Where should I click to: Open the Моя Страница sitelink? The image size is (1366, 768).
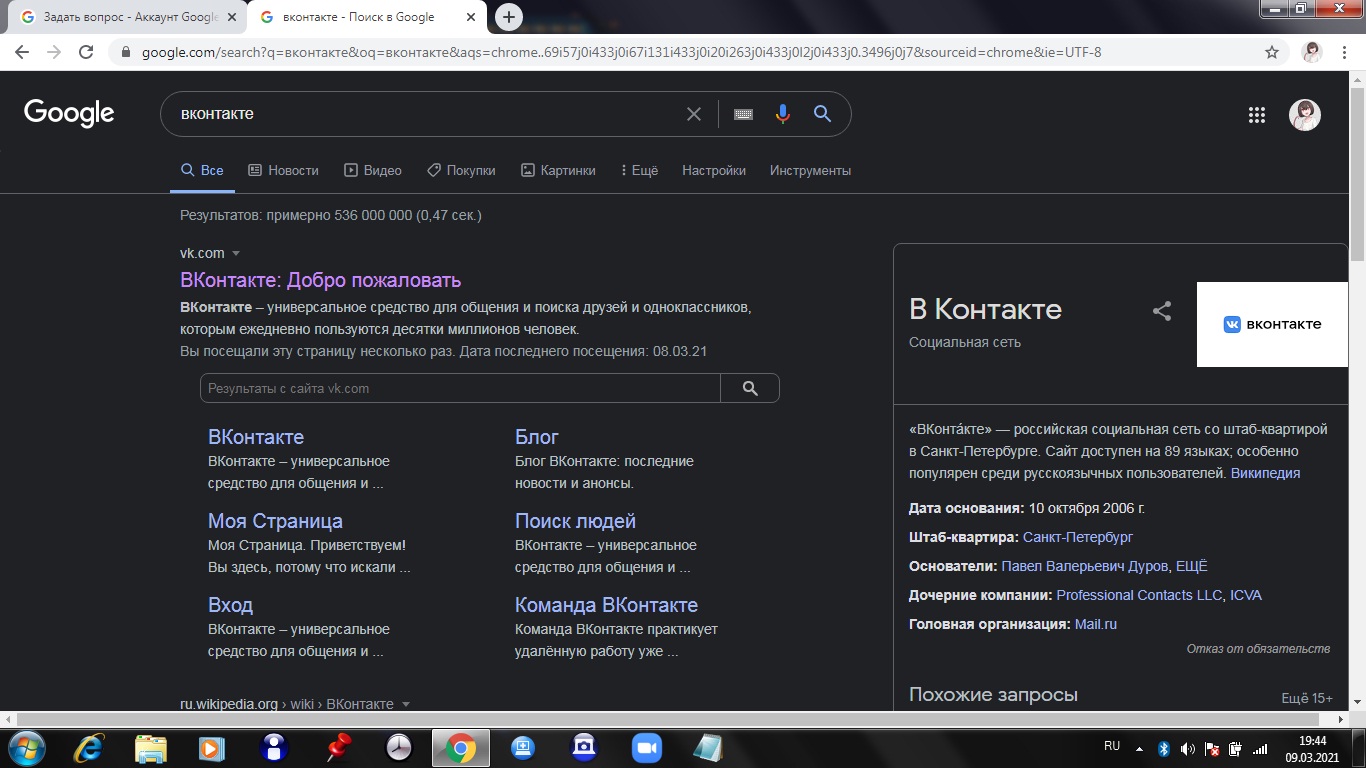[275, 521]
